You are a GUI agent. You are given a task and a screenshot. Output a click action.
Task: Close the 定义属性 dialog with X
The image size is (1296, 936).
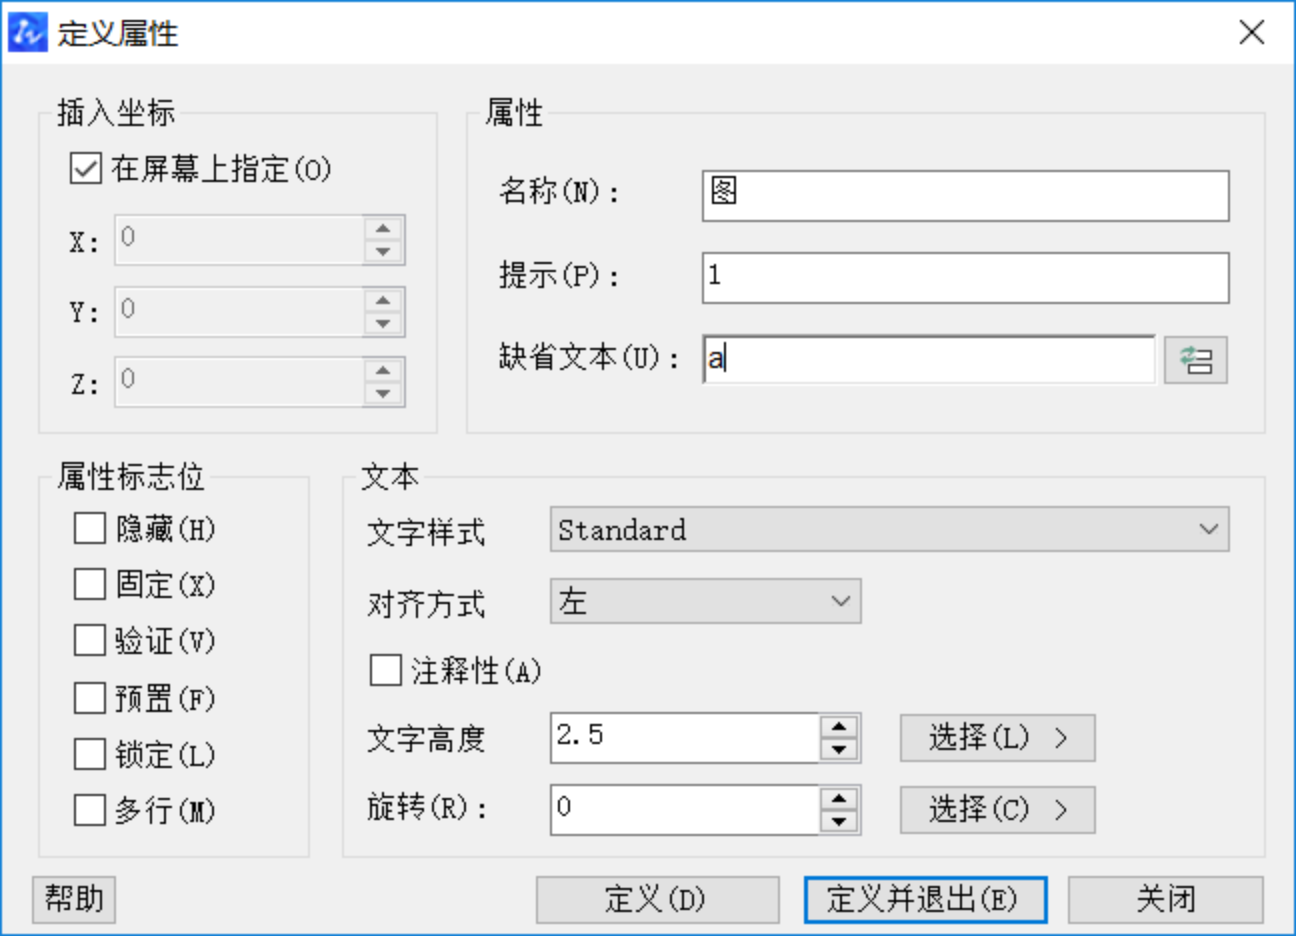(x=1251, y=32)
